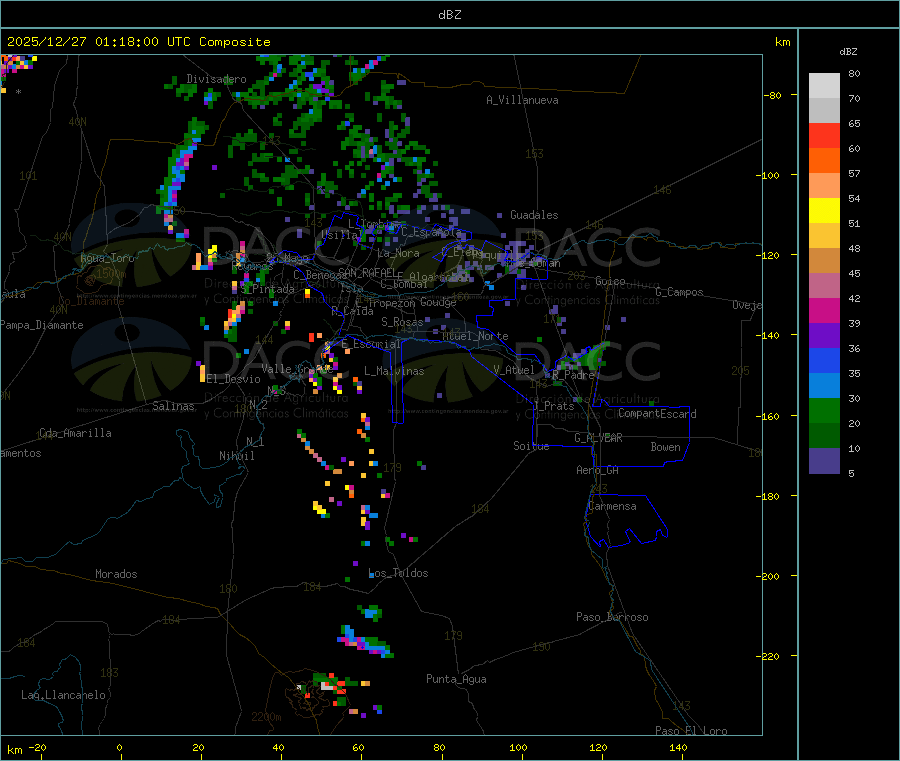
Task: Click the Guadales location label
Action: click(x=534, y=215)
